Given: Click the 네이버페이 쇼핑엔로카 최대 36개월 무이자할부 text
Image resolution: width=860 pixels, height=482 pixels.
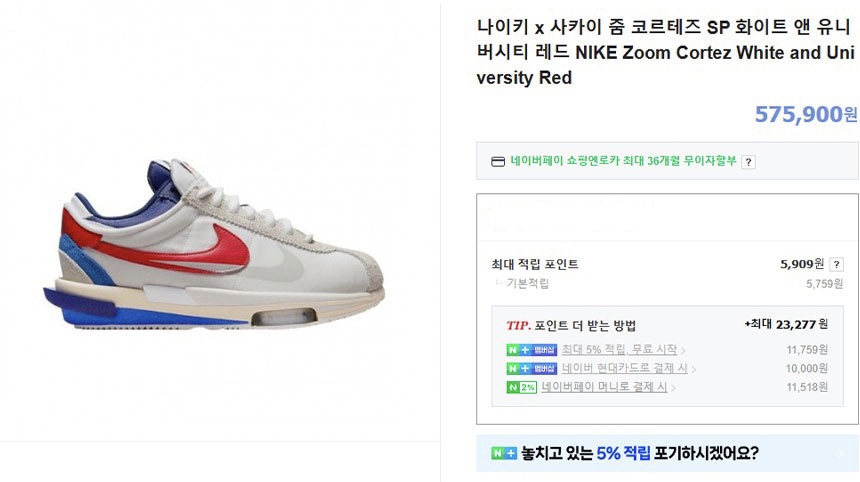Looking at the screenshot, I should tap(623, 161).
